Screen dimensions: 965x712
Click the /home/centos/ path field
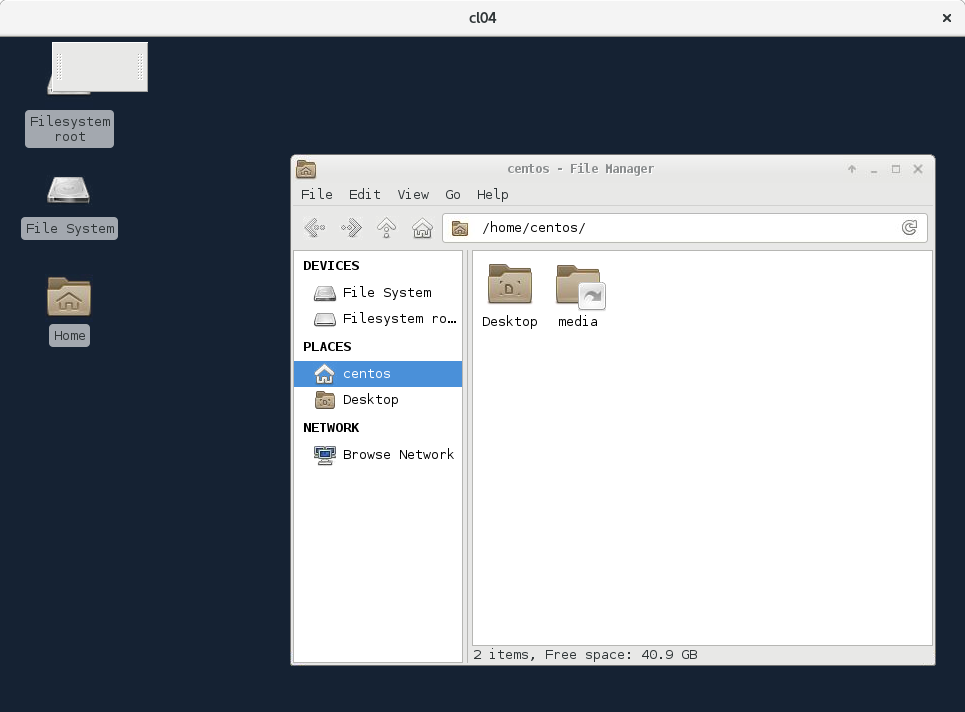(x=684, y=228)
